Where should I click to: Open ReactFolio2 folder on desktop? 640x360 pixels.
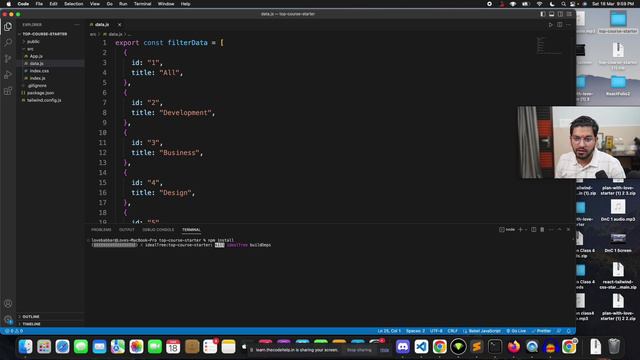[x=618, y=86]
